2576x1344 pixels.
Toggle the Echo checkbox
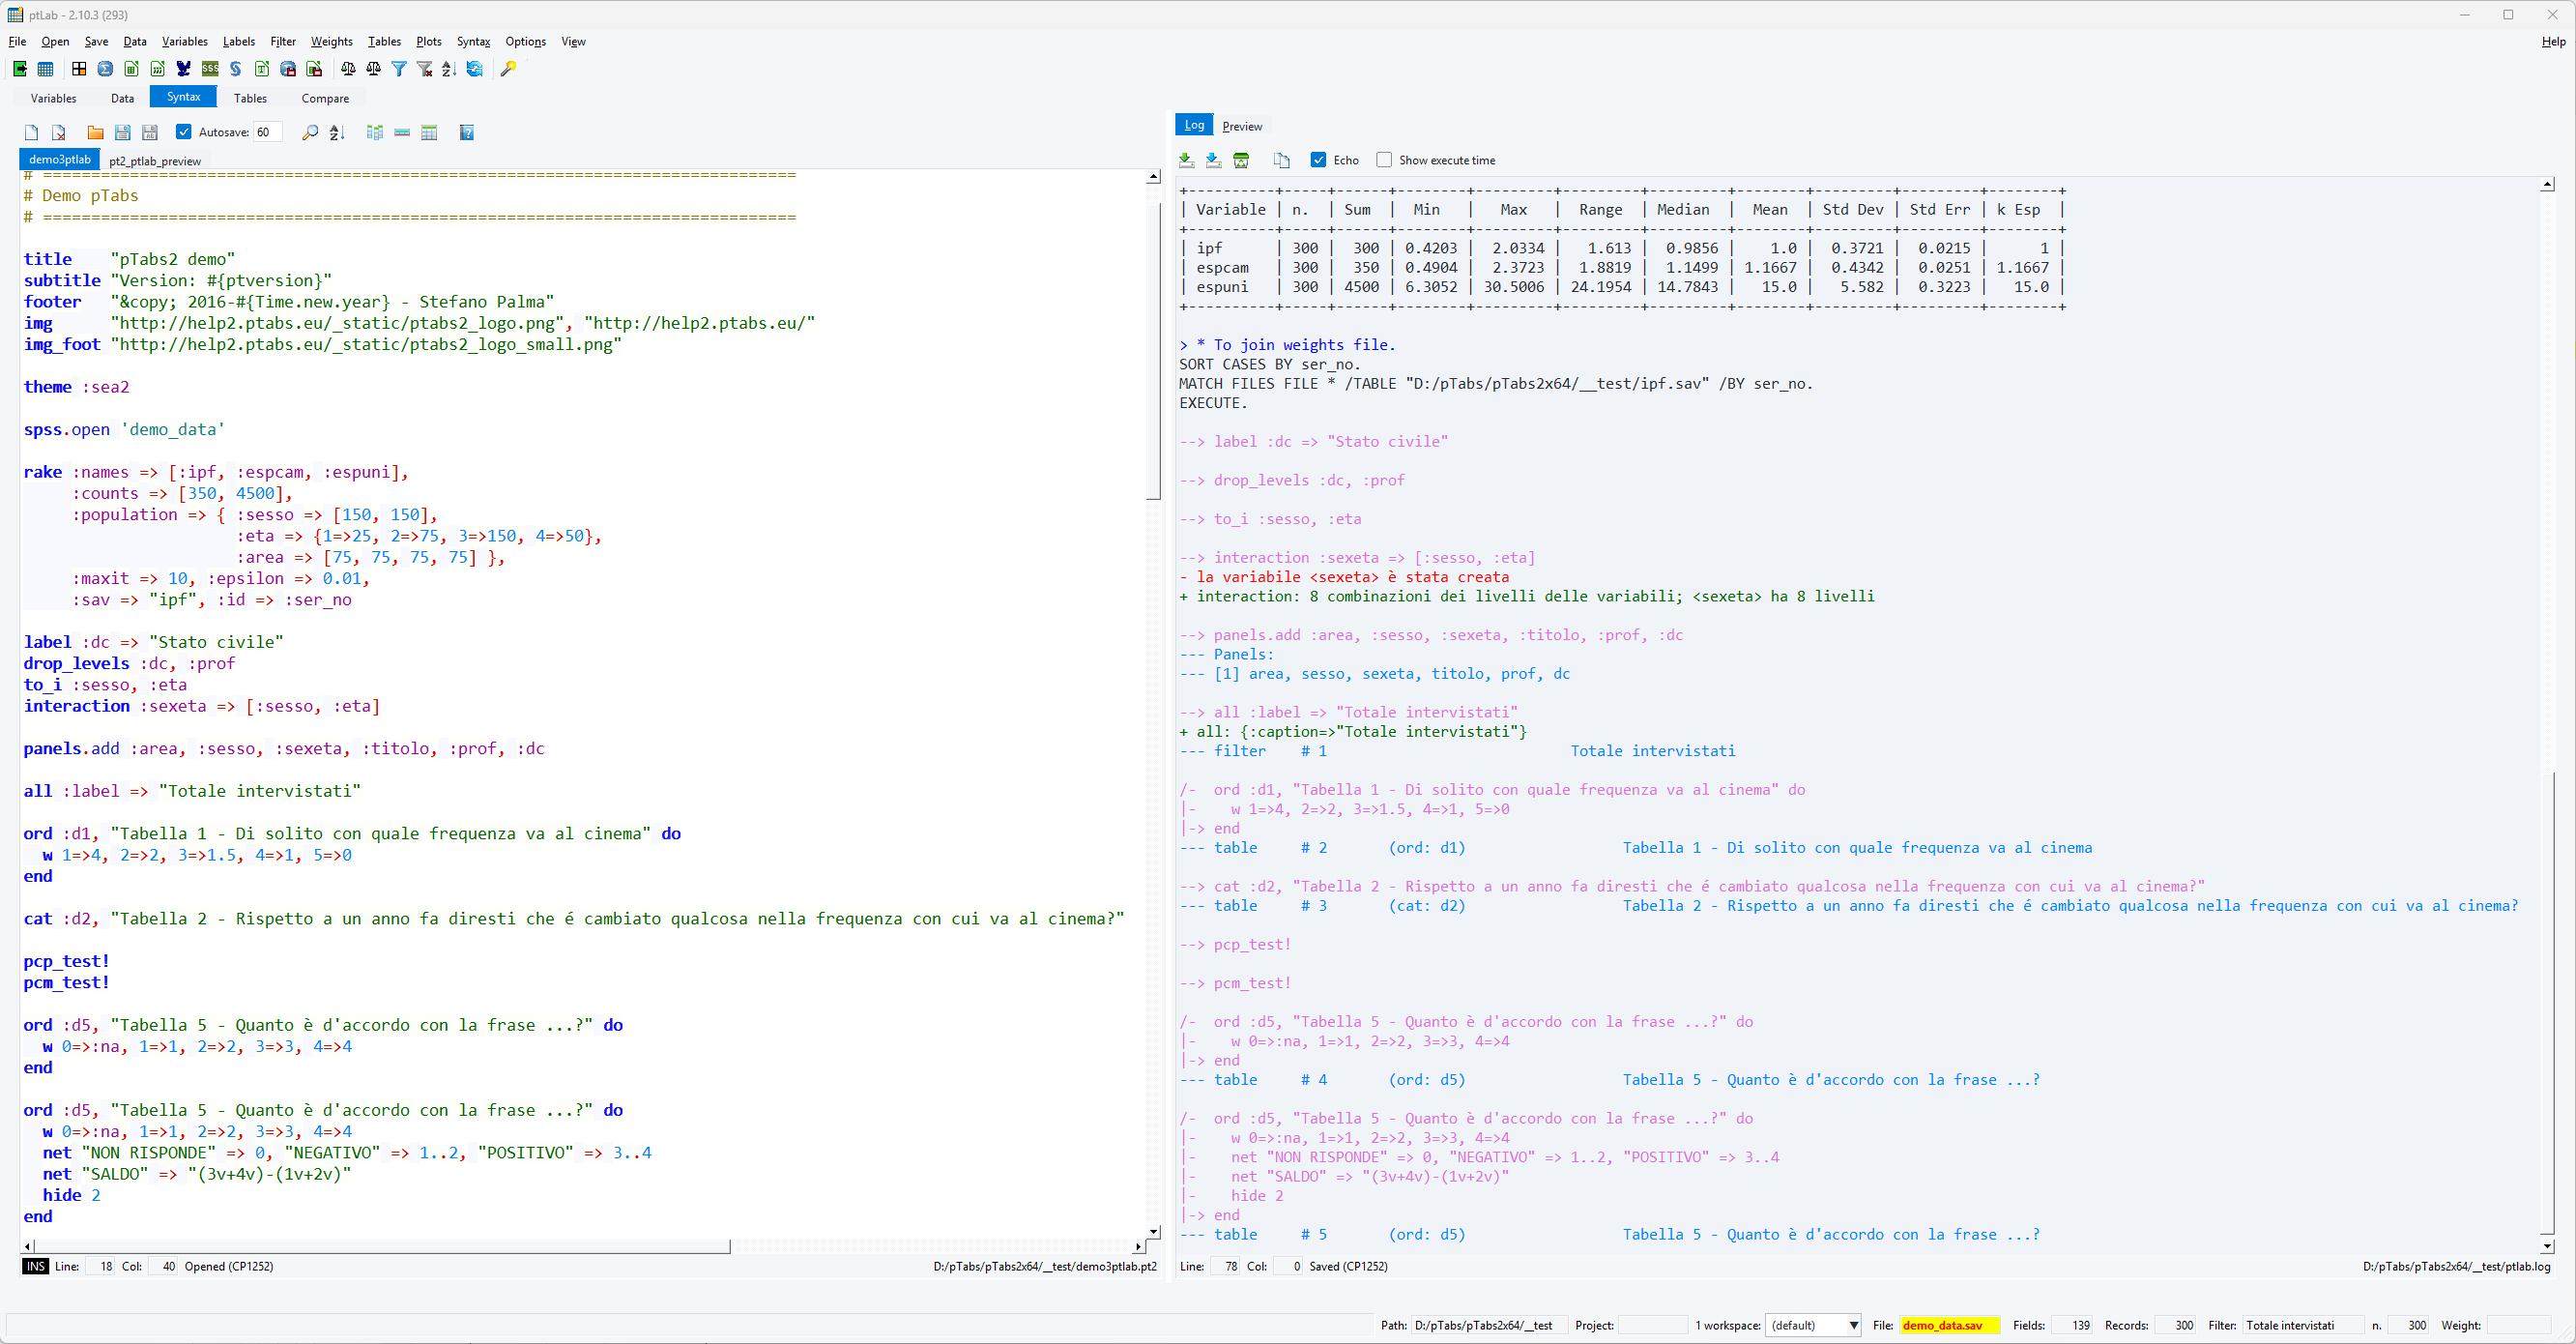1318,160
